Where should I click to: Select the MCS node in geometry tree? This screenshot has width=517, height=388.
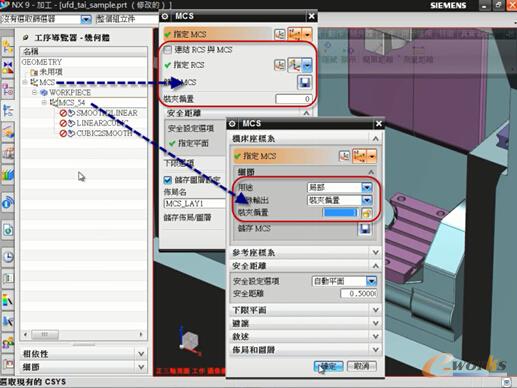[47, 82]
